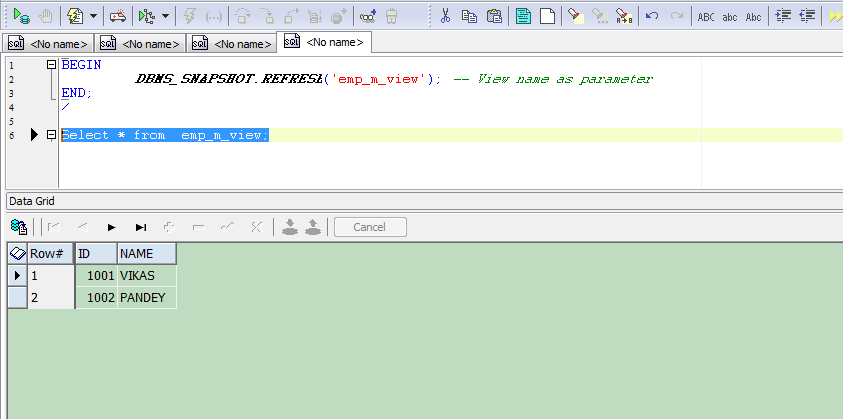Convert selection to uppercase with ABC icon

pyautogui.click(x=706, y=16)
